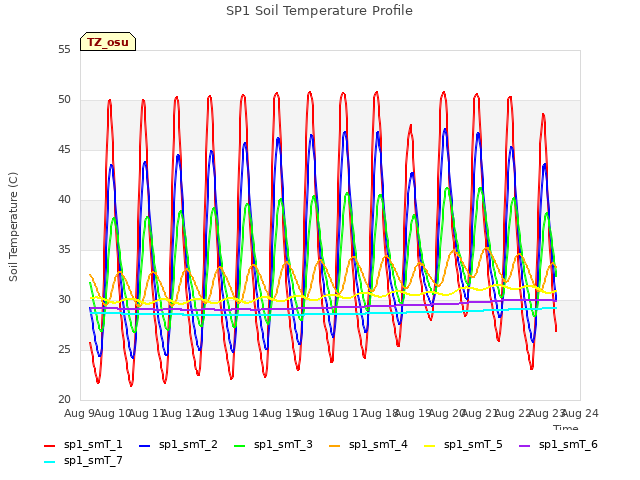The height and width of the screenshot is (480, 640).
Task: Click the Soil Temperature (C) axis label
Action: tap(13, 227)
